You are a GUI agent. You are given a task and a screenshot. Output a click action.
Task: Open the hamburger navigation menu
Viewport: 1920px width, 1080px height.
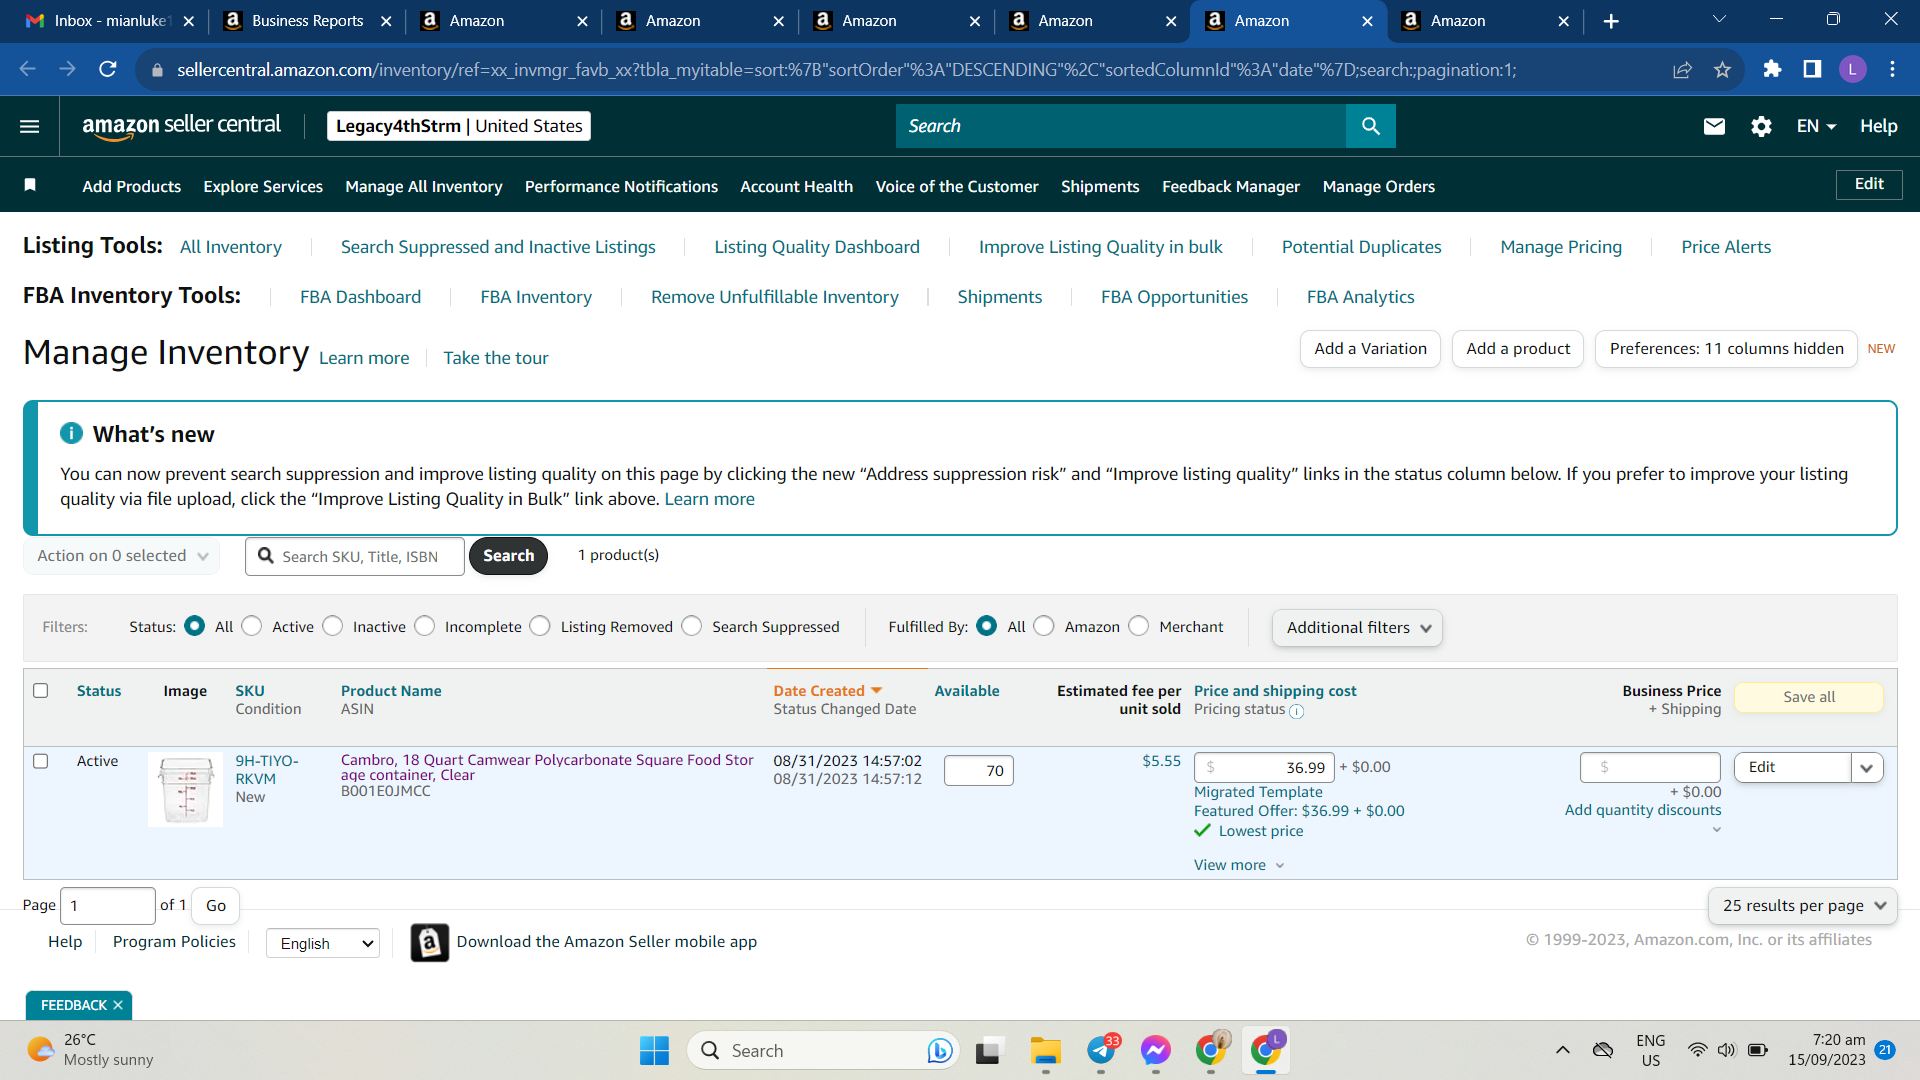pos(30,126)
